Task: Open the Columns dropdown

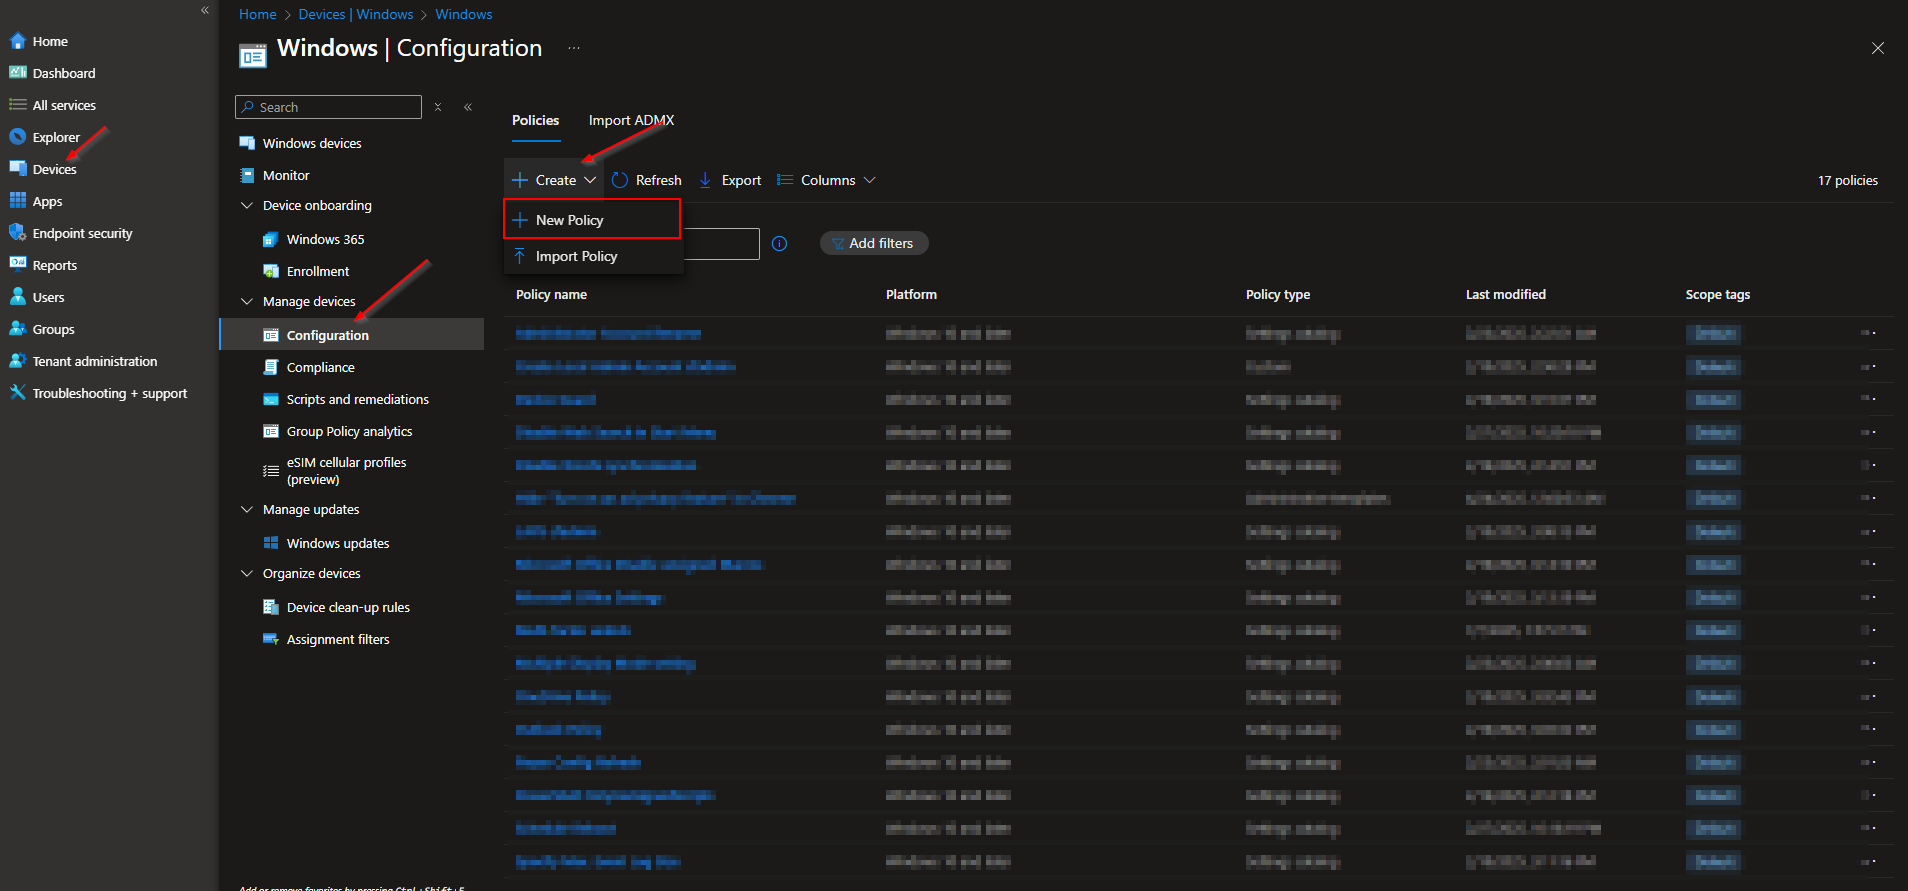Action: click(x=827, y=180)
